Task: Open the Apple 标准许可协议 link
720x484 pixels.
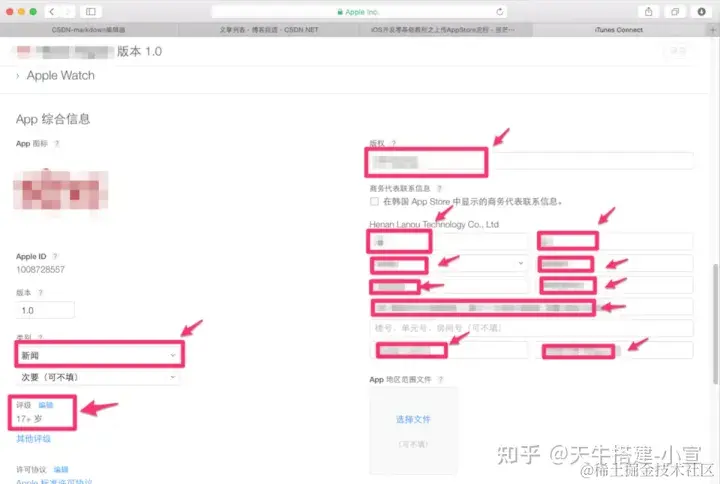Action: 54,481
